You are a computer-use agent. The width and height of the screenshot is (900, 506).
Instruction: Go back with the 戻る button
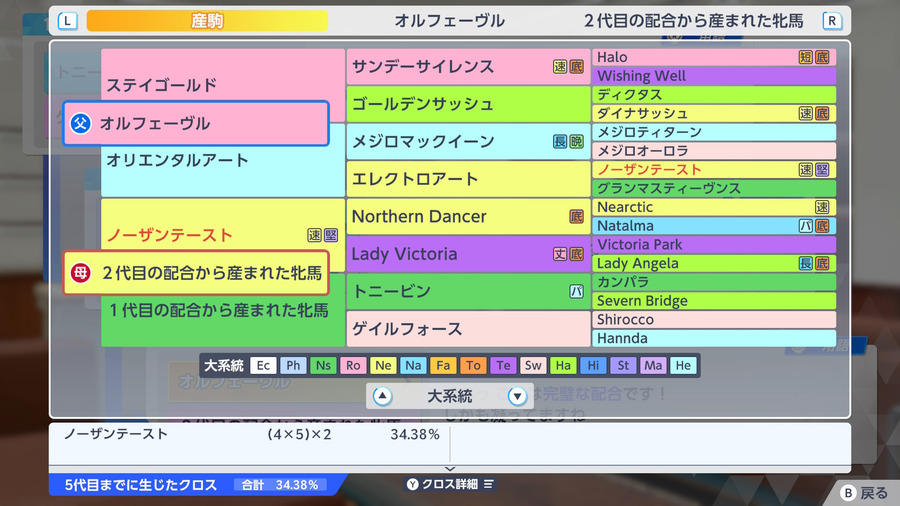tap(865, 493)
